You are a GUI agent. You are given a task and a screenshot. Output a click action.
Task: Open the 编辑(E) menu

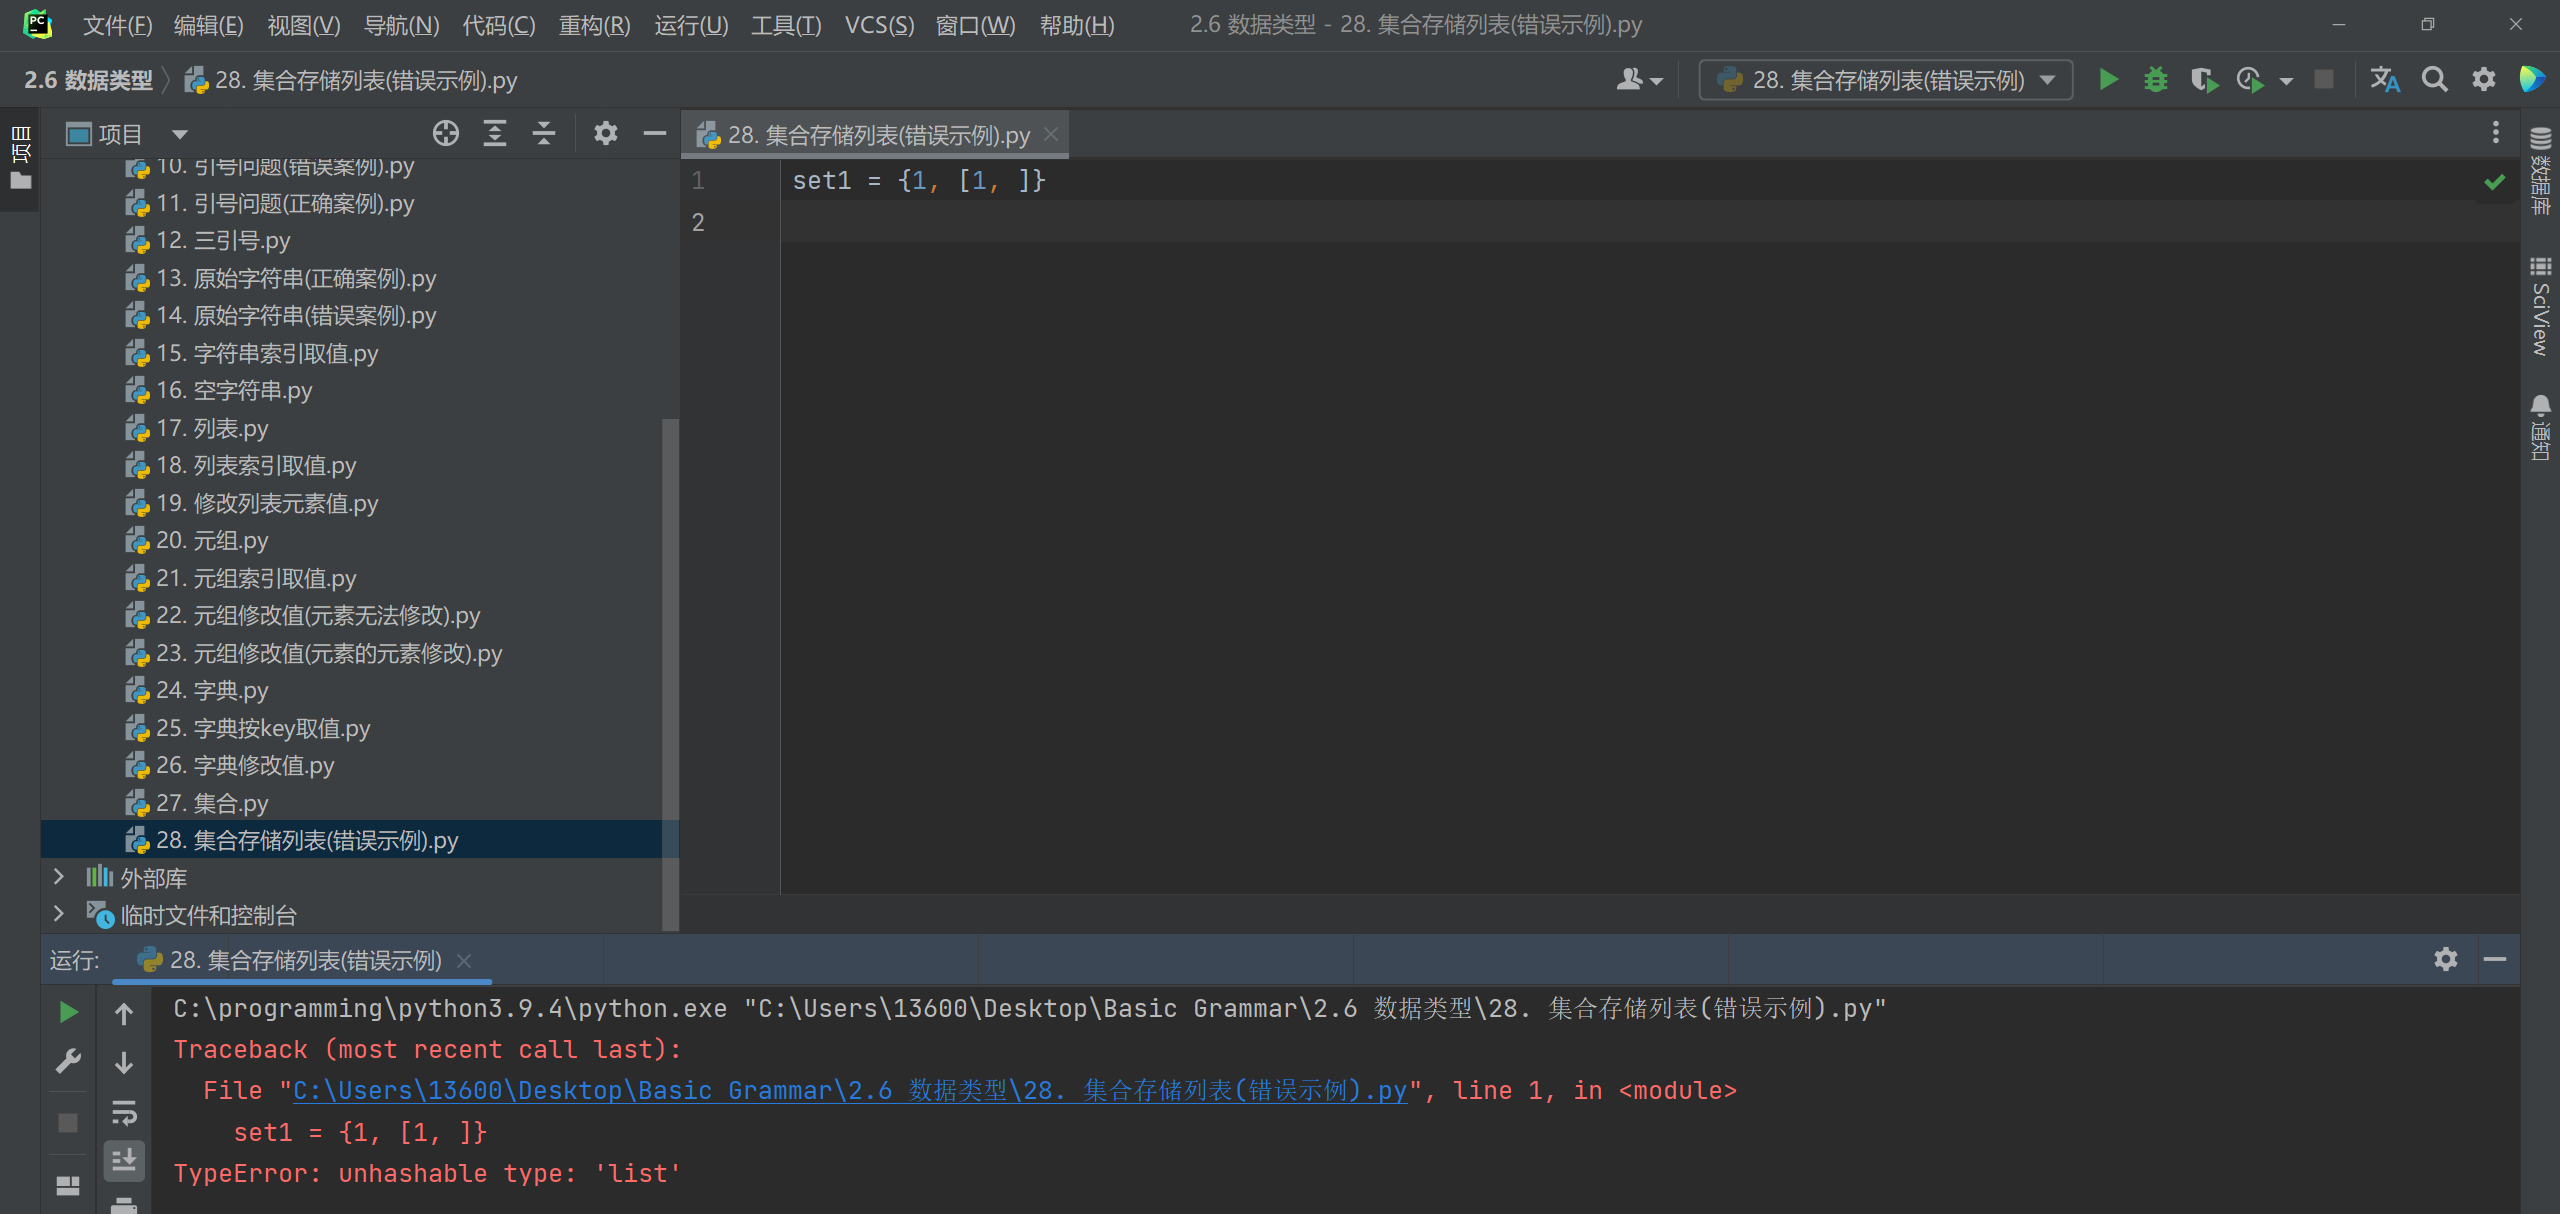tap(209, 25)
